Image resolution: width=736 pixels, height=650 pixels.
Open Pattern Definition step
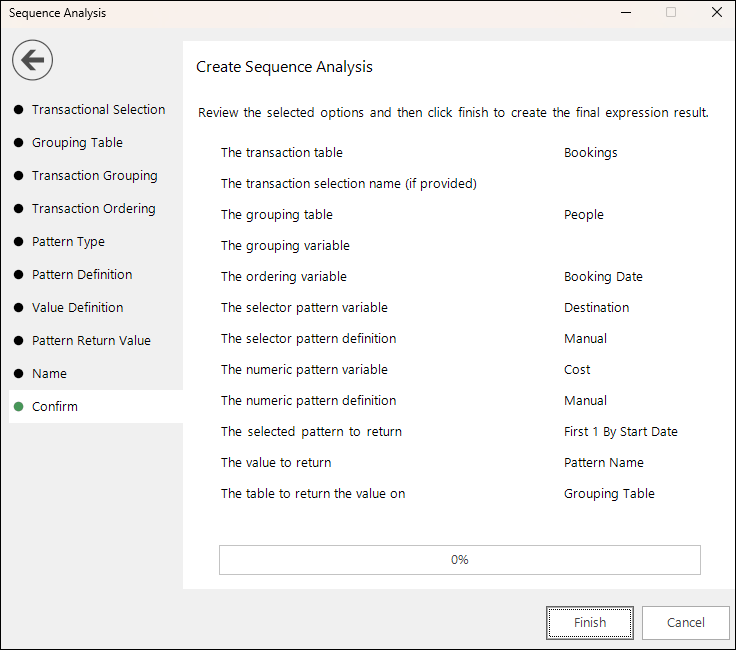pyautogui.click(x=82, y=275)
